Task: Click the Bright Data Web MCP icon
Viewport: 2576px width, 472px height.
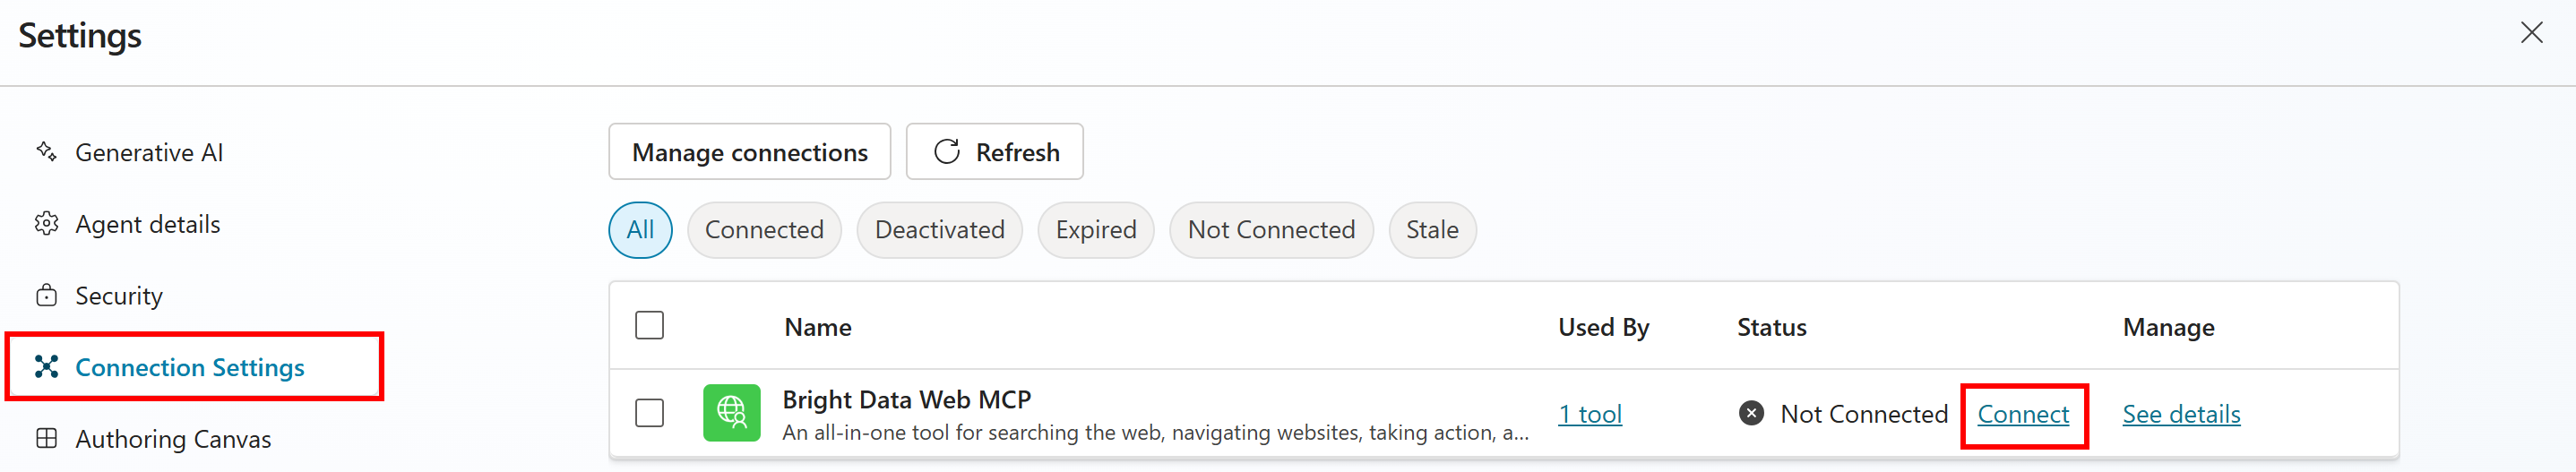Action: coord(731,413)
